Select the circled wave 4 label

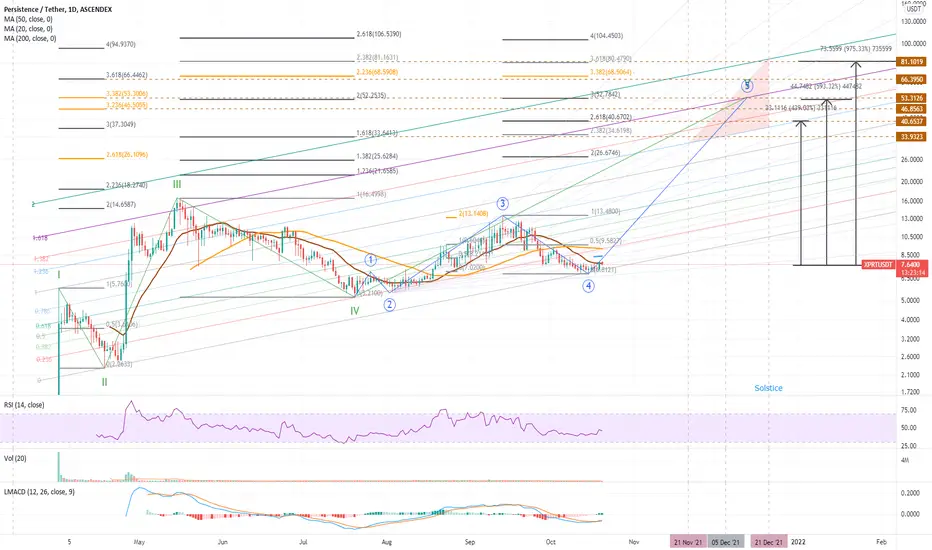tap(588, 286)
